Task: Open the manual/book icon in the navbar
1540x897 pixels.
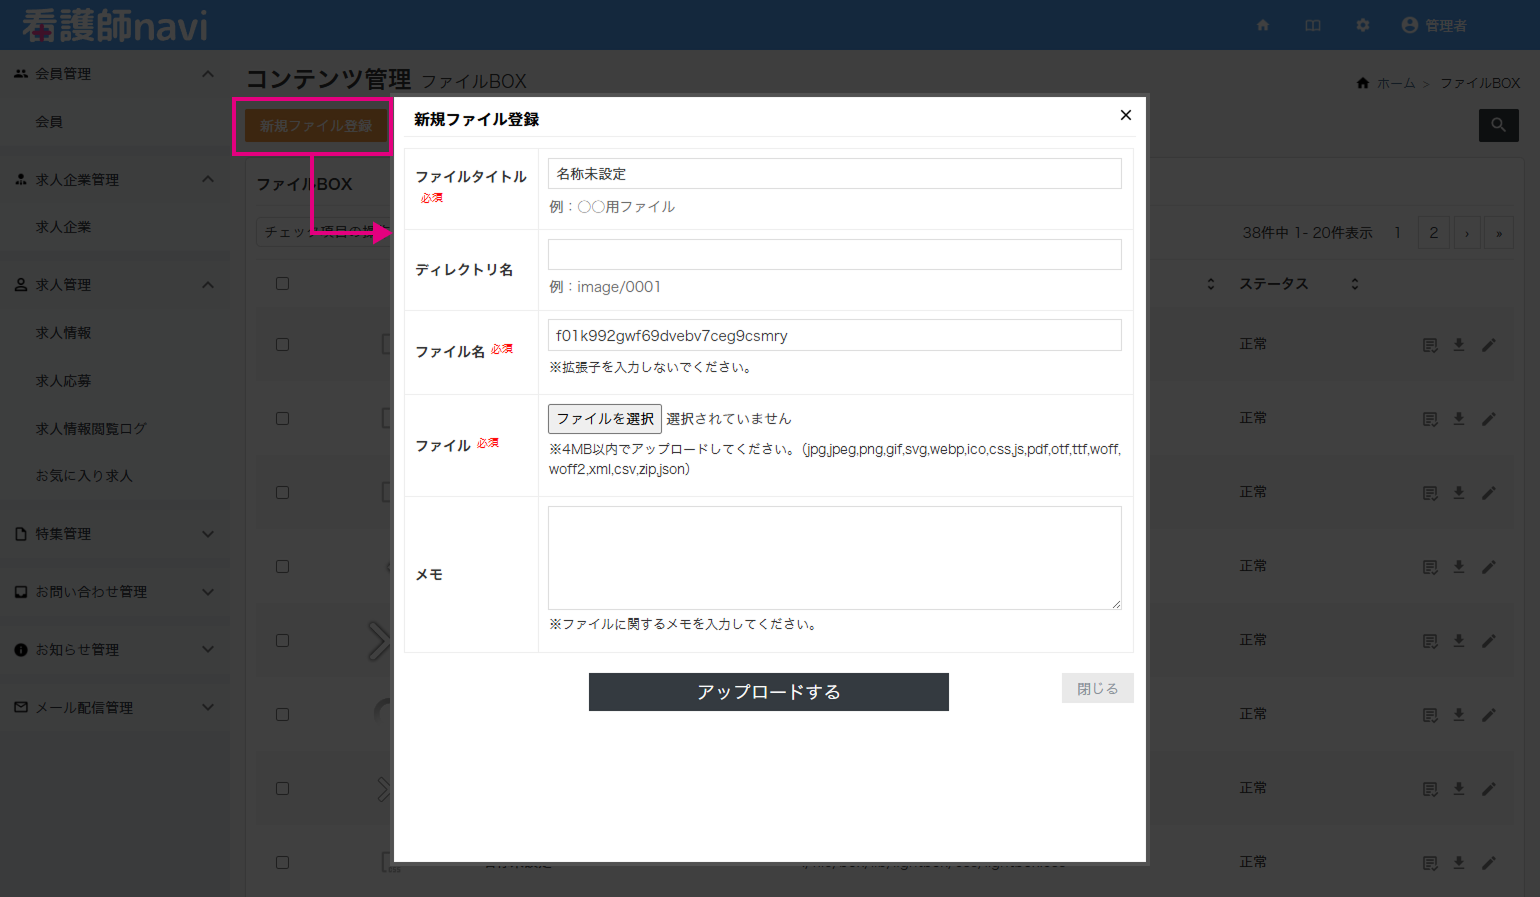Action: 1312,26
